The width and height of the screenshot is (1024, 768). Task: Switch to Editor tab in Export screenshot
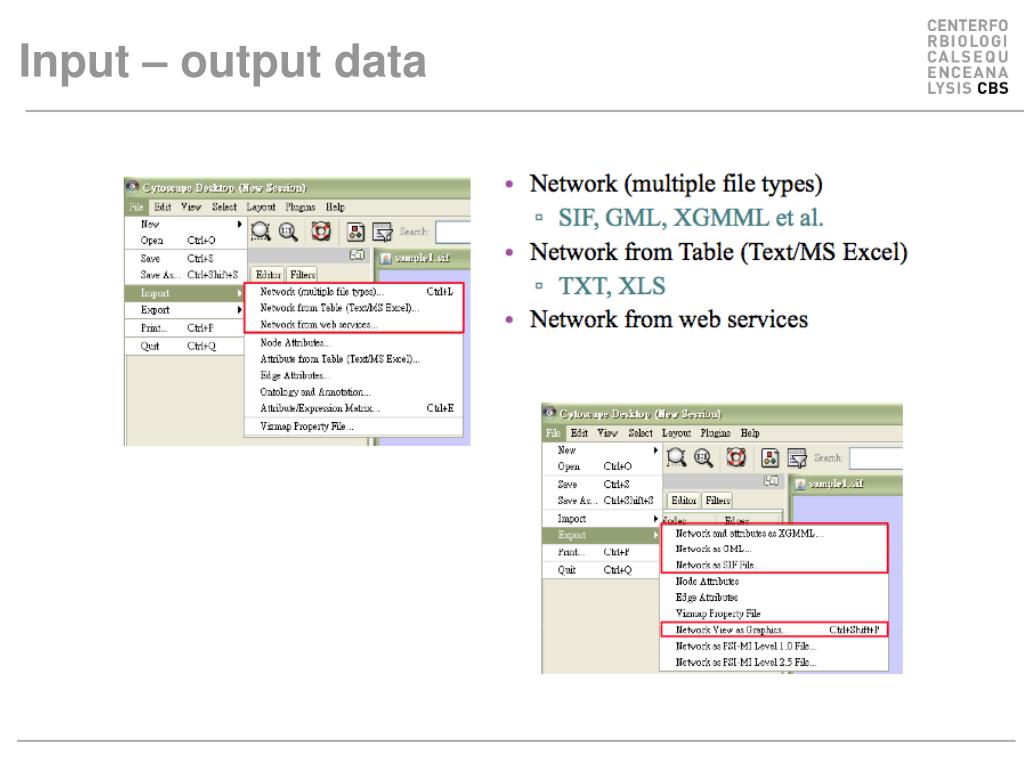(x=684, y=500)
